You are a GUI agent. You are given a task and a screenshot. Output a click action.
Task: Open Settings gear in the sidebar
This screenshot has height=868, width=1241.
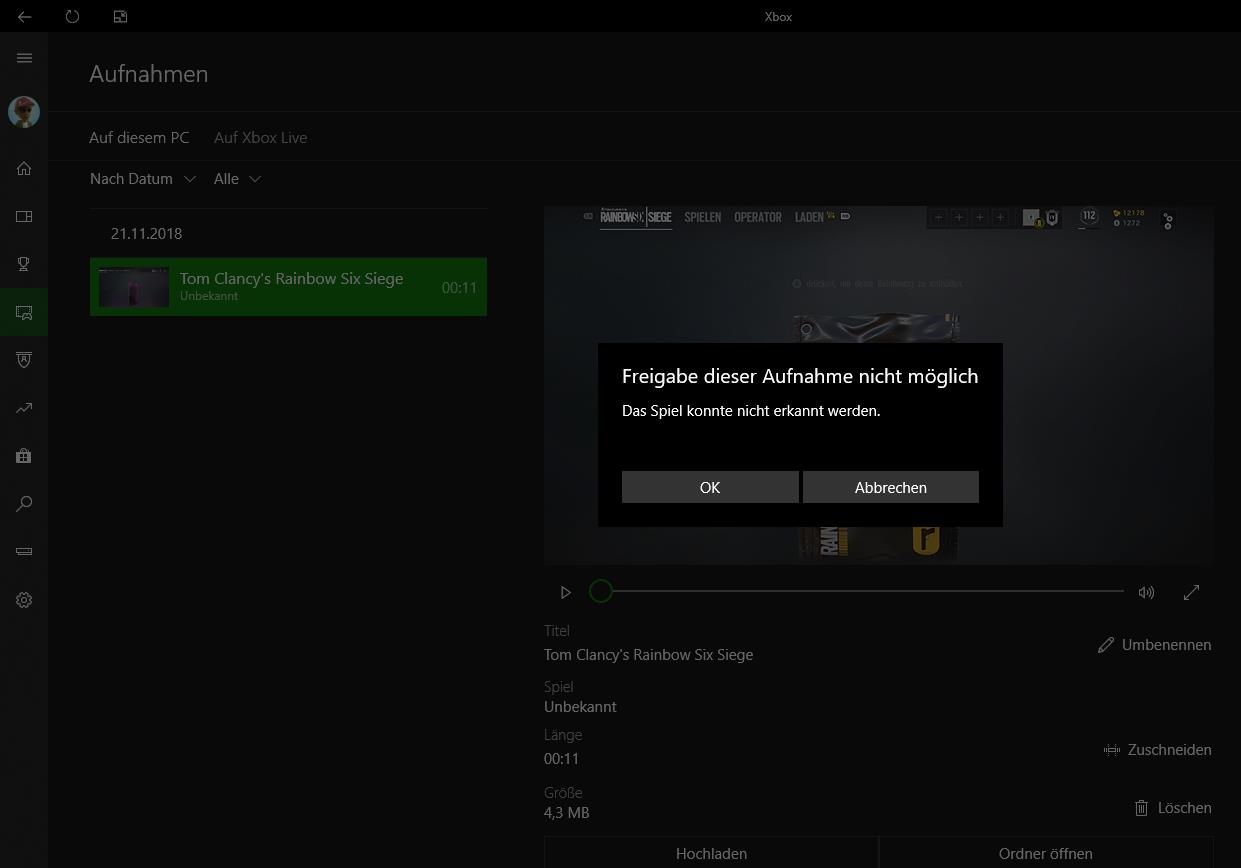pyautogui.click(x=24, y=600)
